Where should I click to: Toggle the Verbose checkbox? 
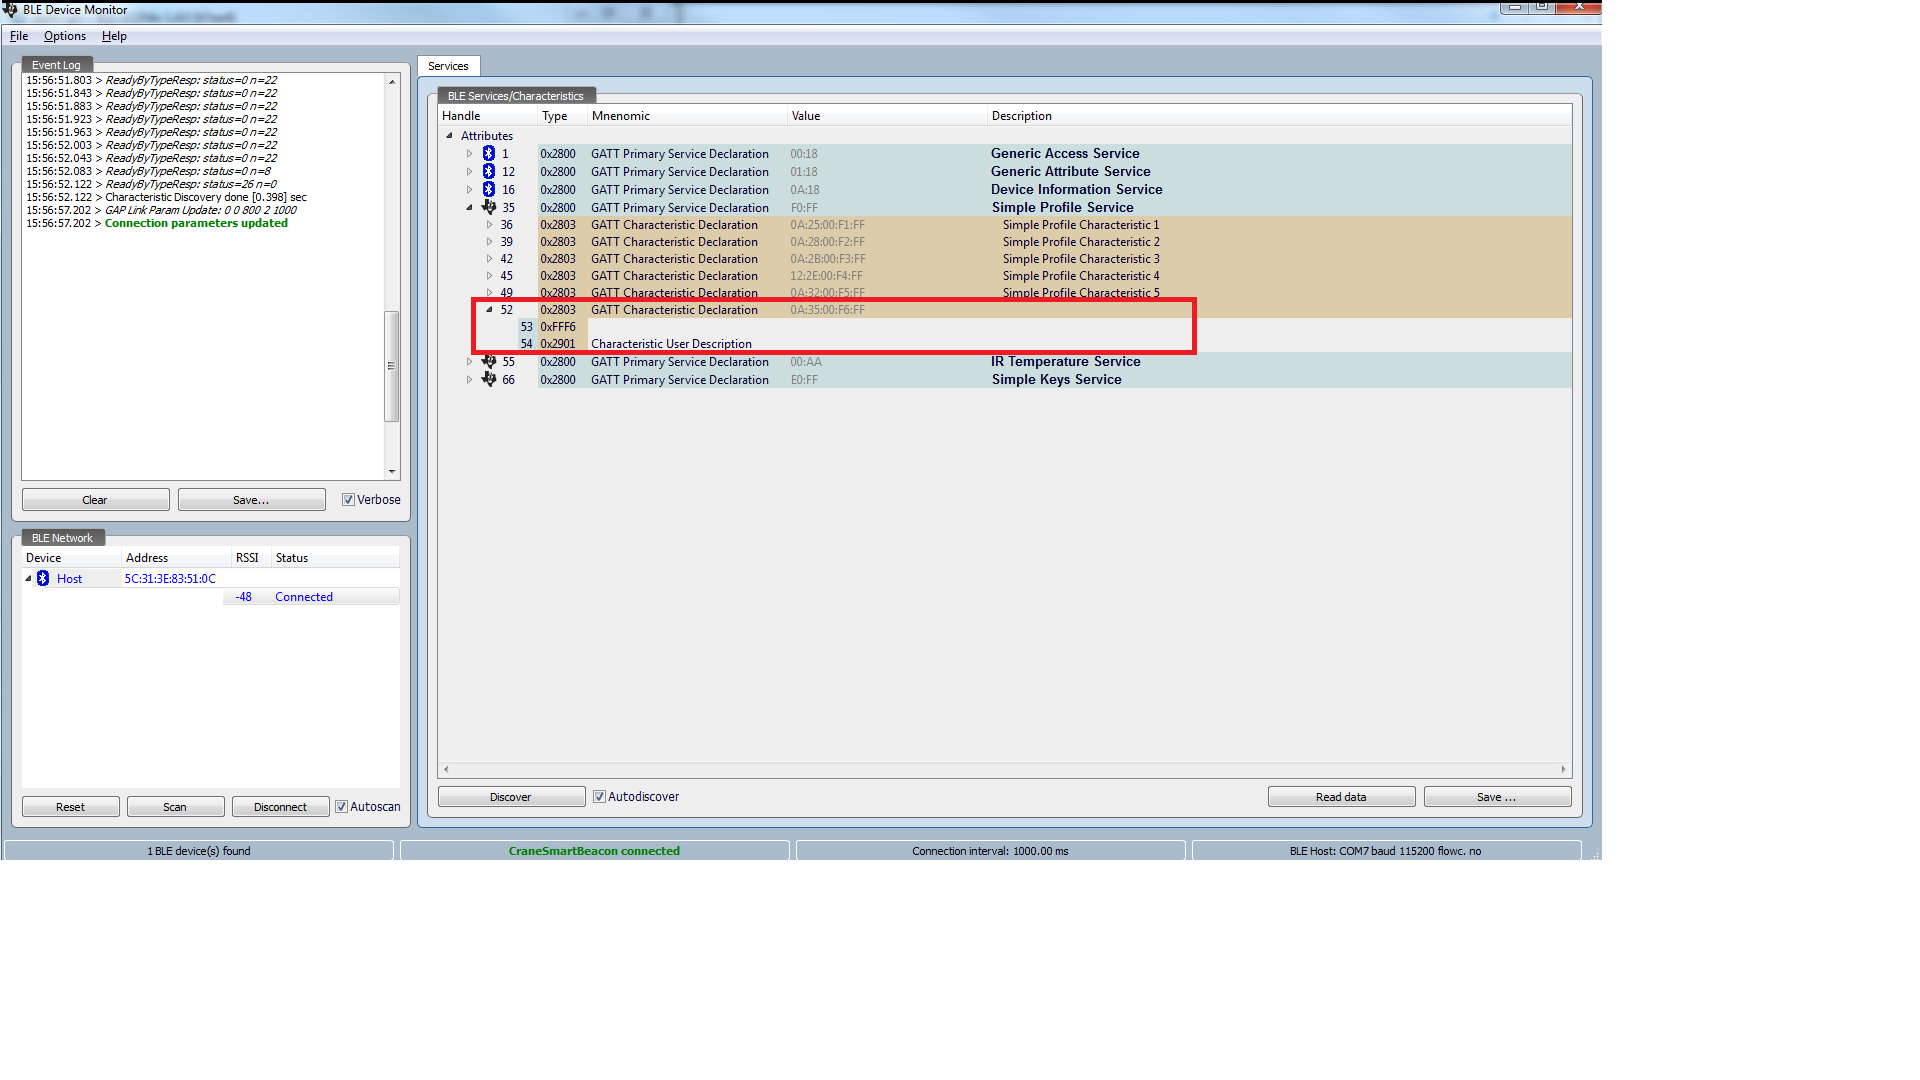348,500
